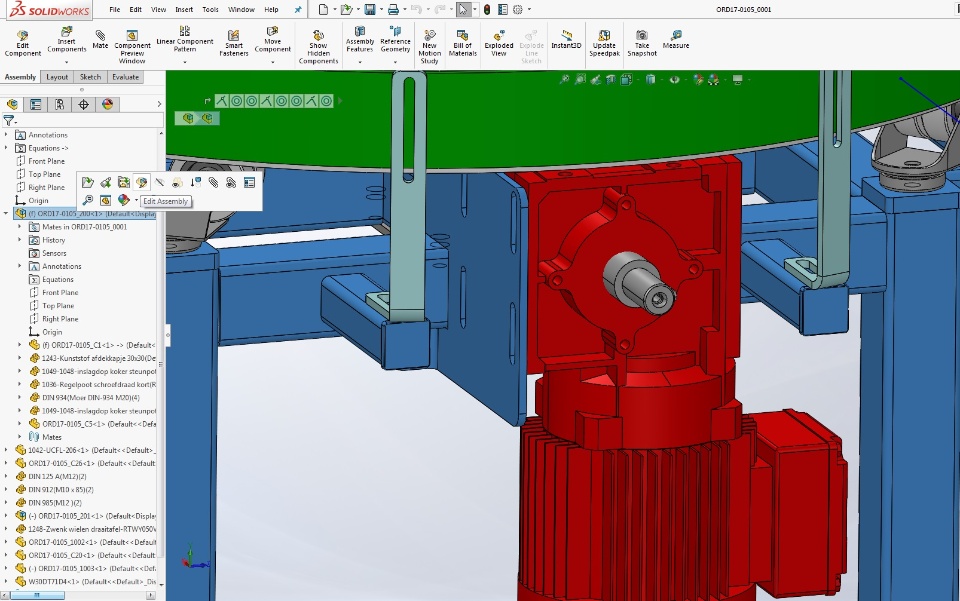960x601 pixels.
Task: Toggle Instant3D on or off
Action: click(566, 39)
